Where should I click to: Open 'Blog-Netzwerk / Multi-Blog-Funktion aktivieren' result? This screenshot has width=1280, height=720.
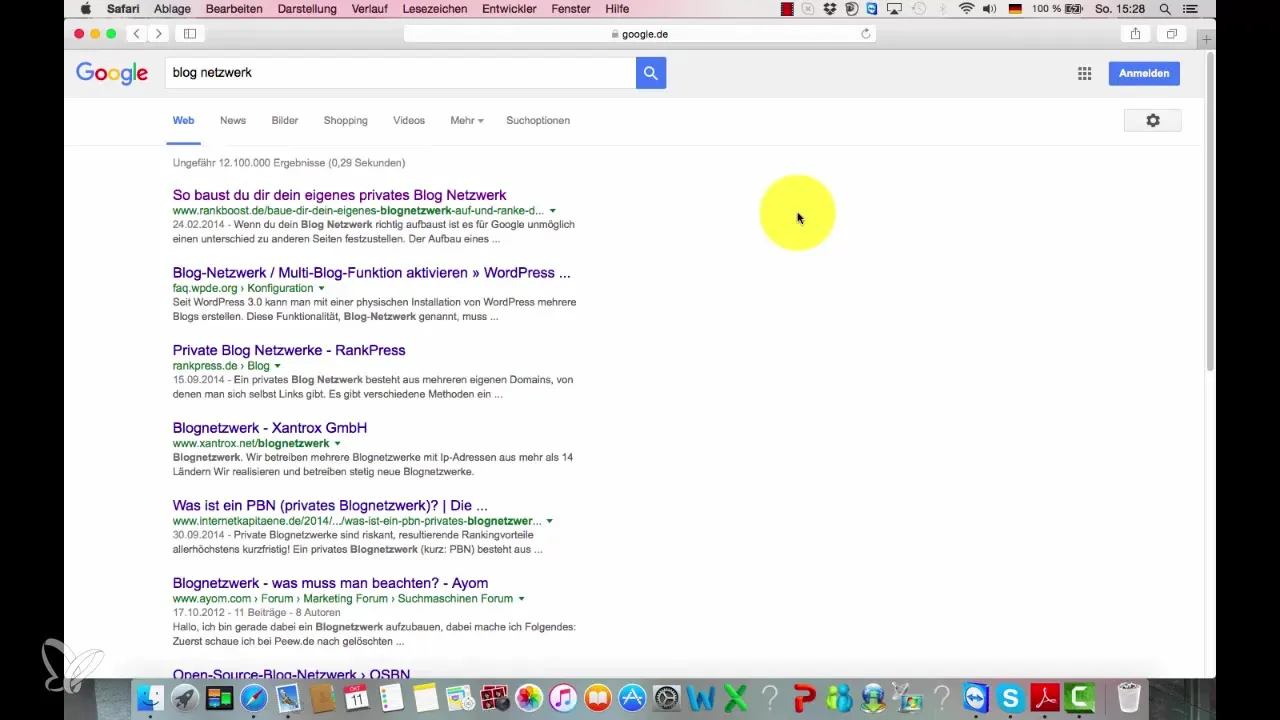click(371, 272)
